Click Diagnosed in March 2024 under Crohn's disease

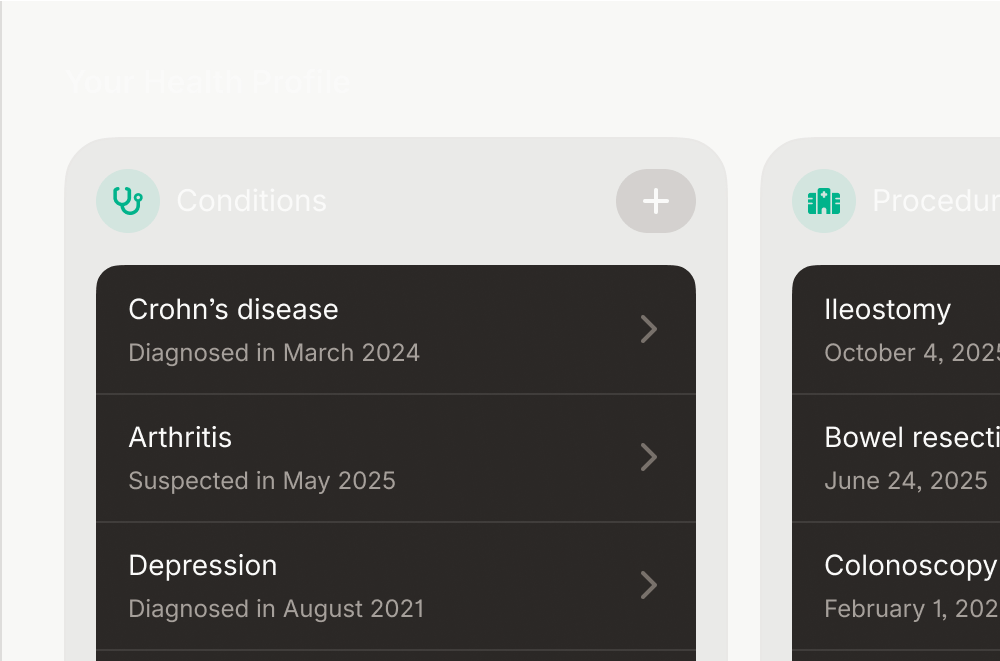273,352
